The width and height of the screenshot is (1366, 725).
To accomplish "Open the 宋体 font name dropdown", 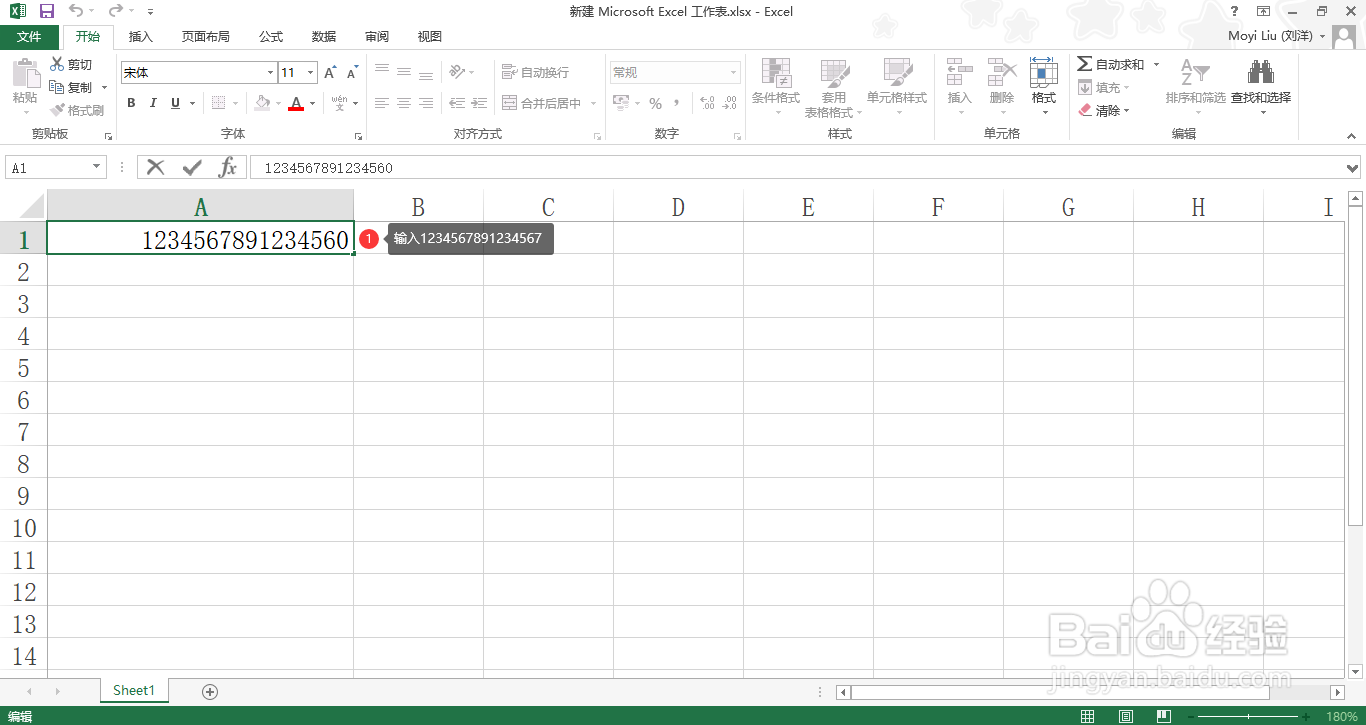I will 270,73.
